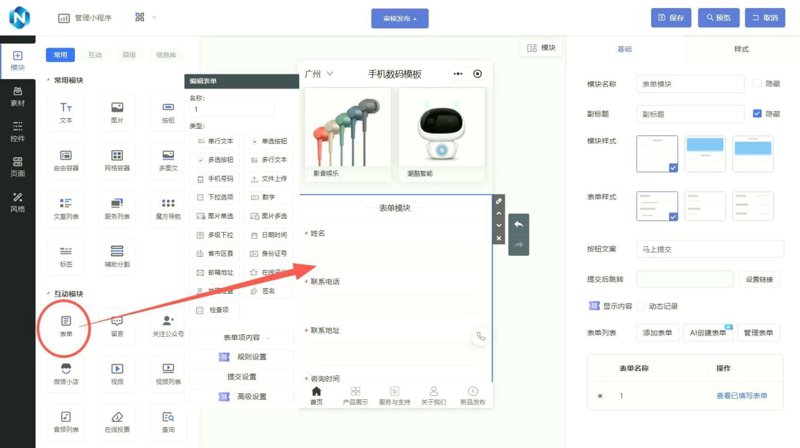The image size is (800, 448).
Task: Add the 魔方导航 cube navigation module
Action: (x=168, y=209)
